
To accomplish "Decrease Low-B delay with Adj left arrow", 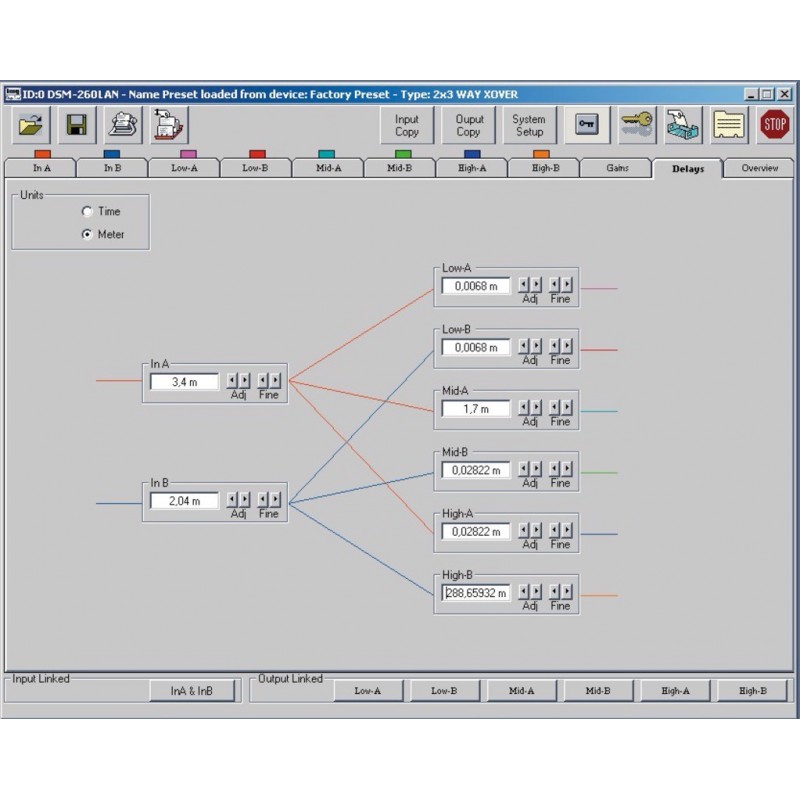I will [523, 346].
